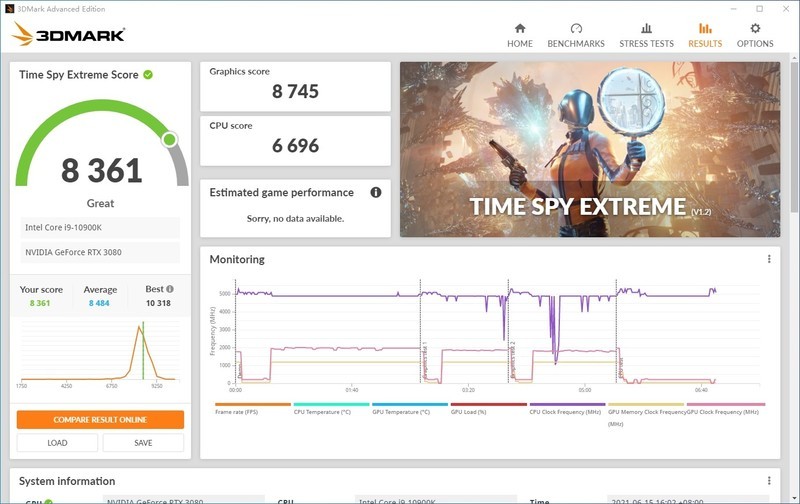This screenshot has width=800, height=504.
Task: Click COMPARE RESULT ONLINE button
Action: coord(100,419)
